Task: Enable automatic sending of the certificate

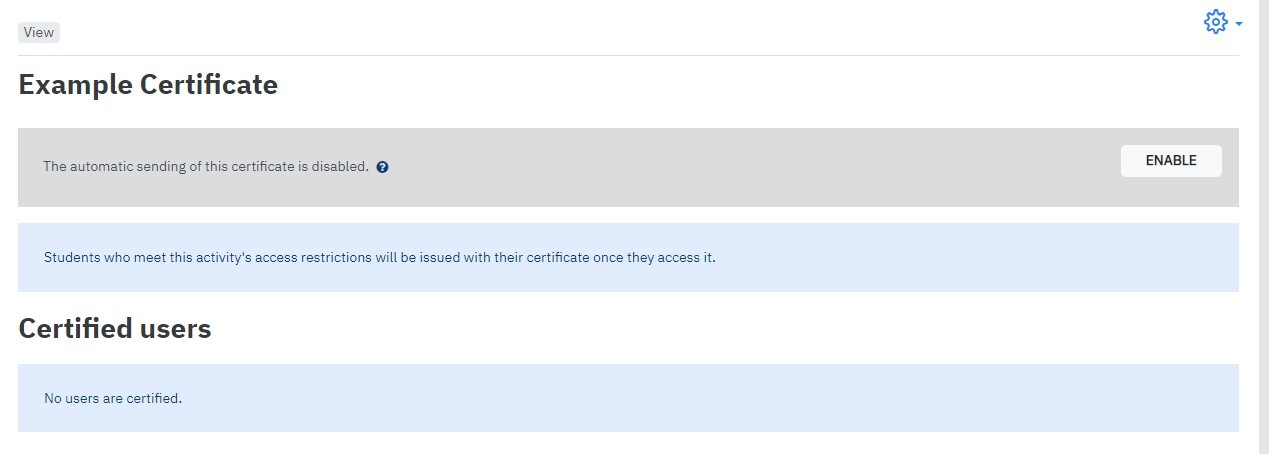Action: click(1171, 161)
